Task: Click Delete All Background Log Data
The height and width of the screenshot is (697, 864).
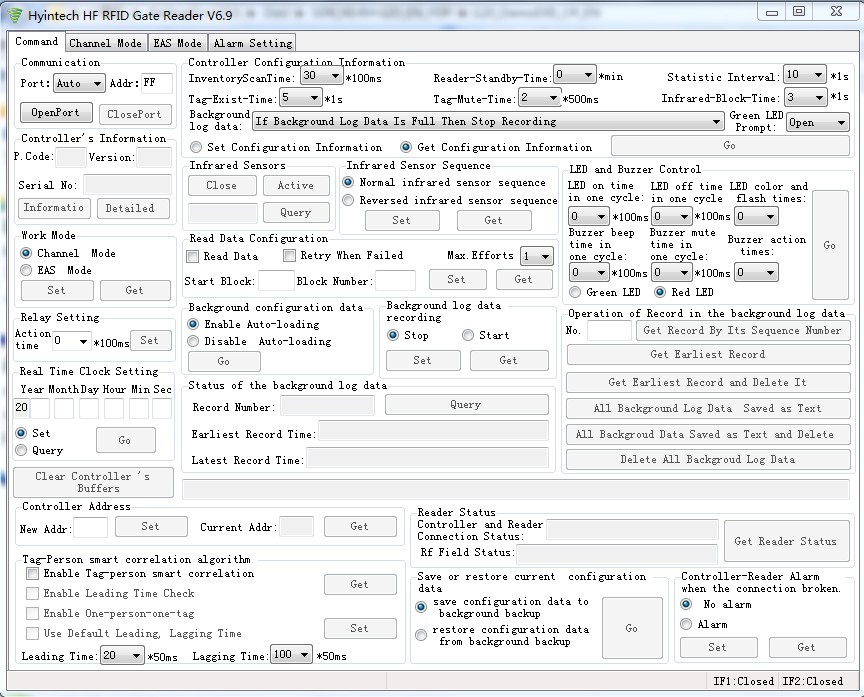Action: pyautogui.click(x=708, y=460)
